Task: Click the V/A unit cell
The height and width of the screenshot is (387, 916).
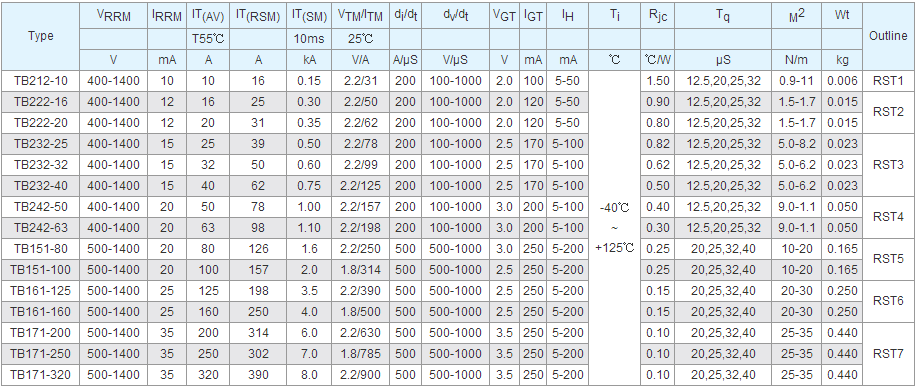Action: pyautogui.click(x=360, y=60)
